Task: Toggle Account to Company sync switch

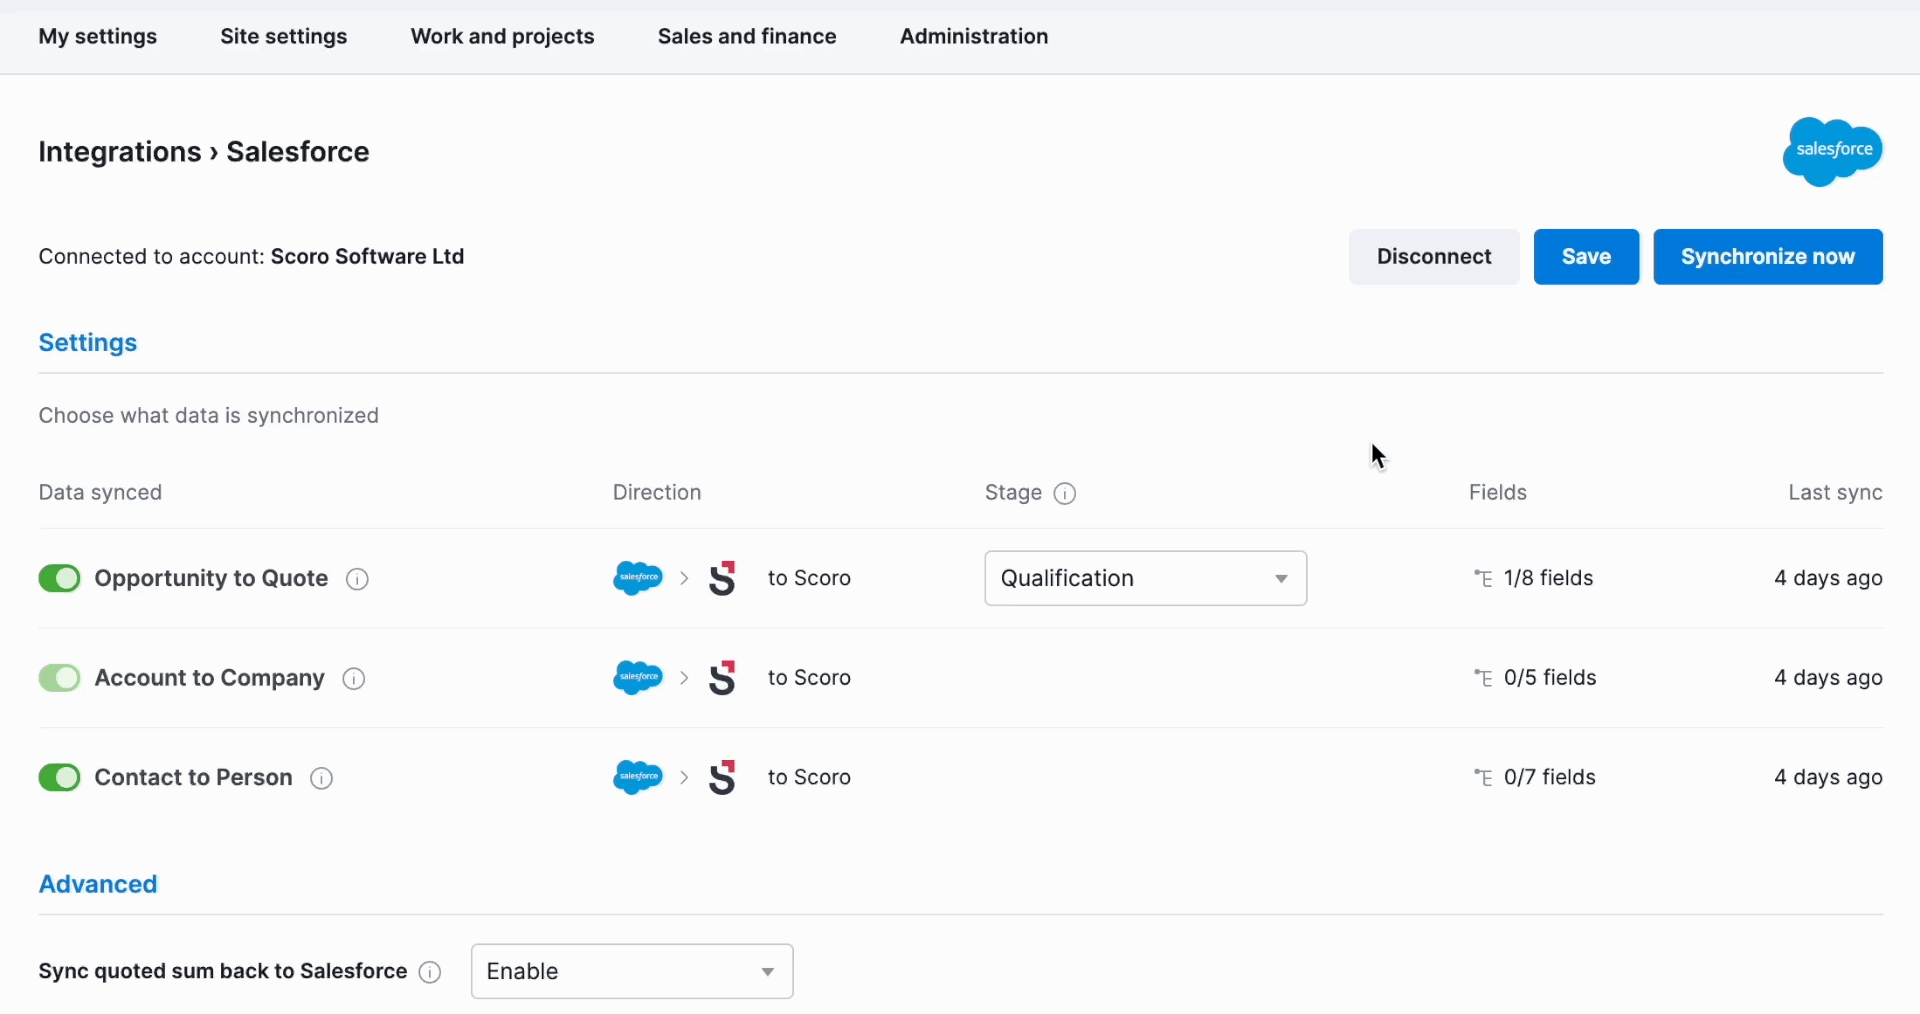Action: click(x=59, y=678)
